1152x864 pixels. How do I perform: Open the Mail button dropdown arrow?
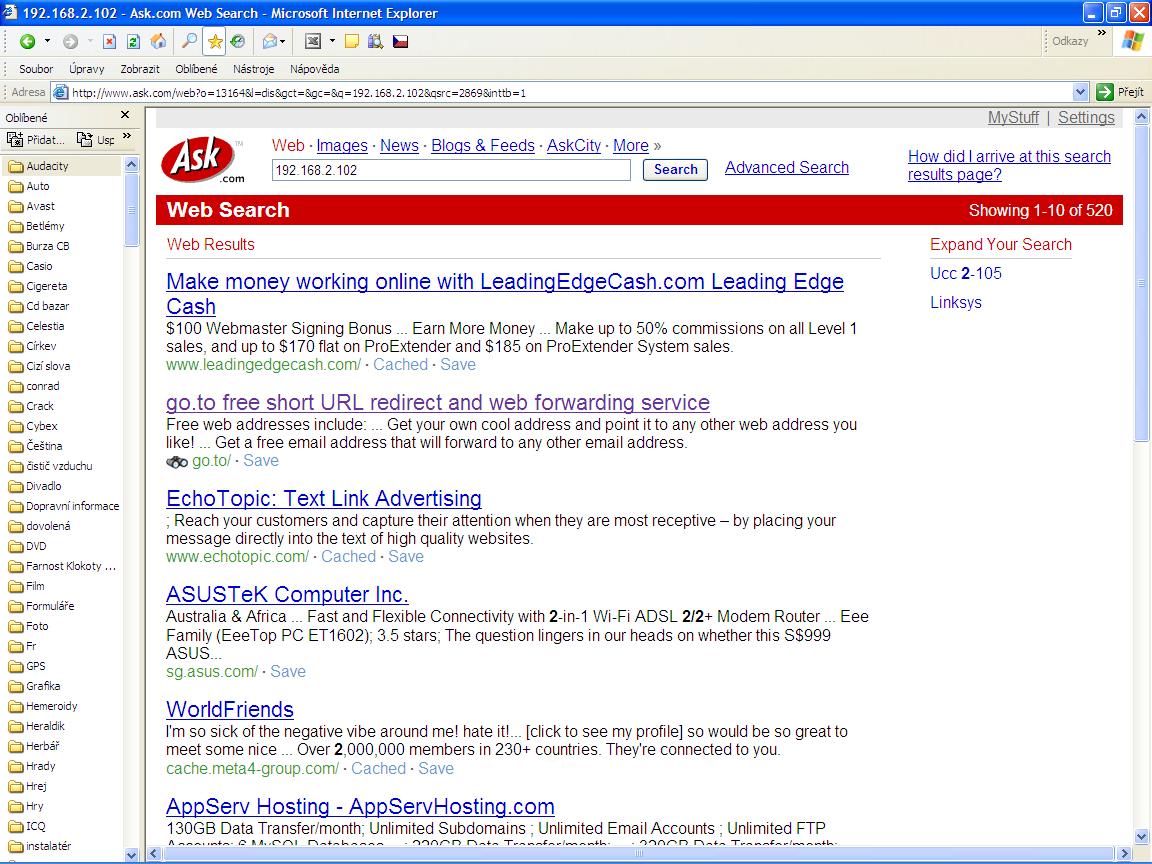point(283,42)
